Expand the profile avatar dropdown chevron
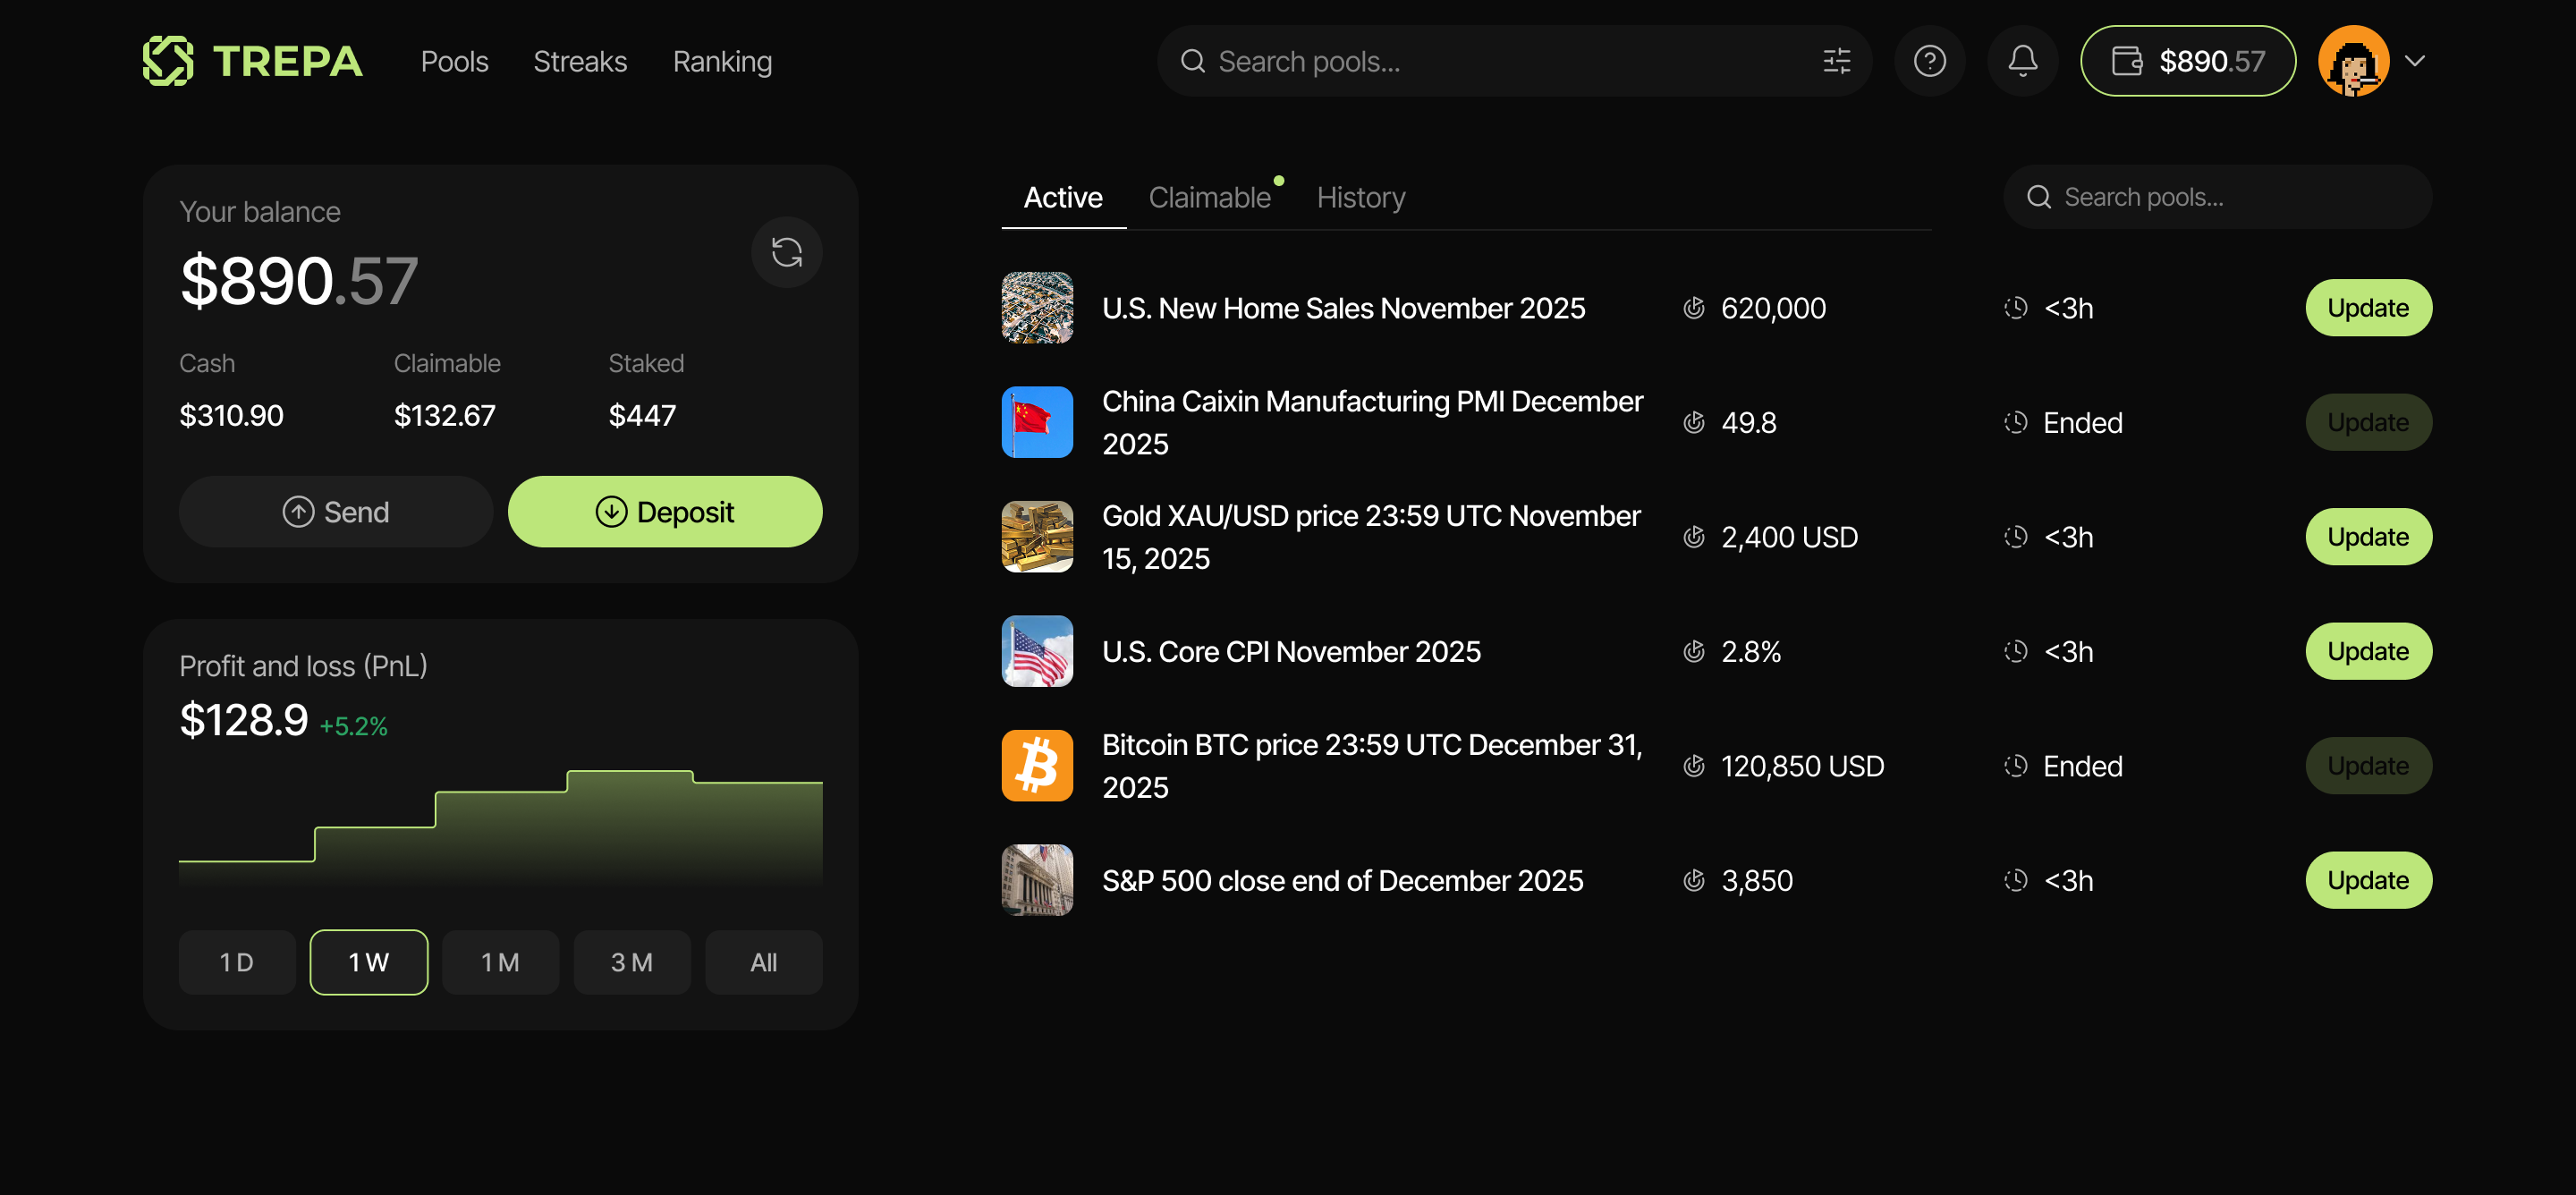The image size is (2576, 1195). tap(2415, 61)
